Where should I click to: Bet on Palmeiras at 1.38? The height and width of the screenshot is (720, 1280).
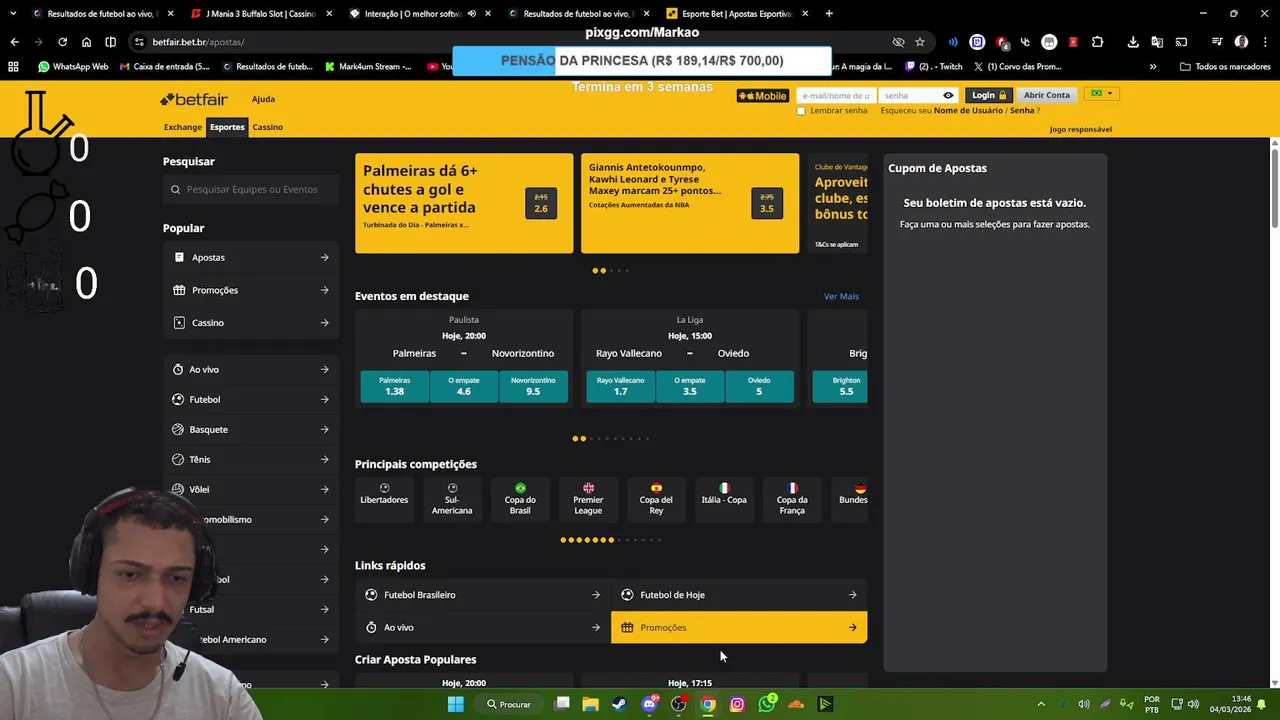[x=394, y=386]
